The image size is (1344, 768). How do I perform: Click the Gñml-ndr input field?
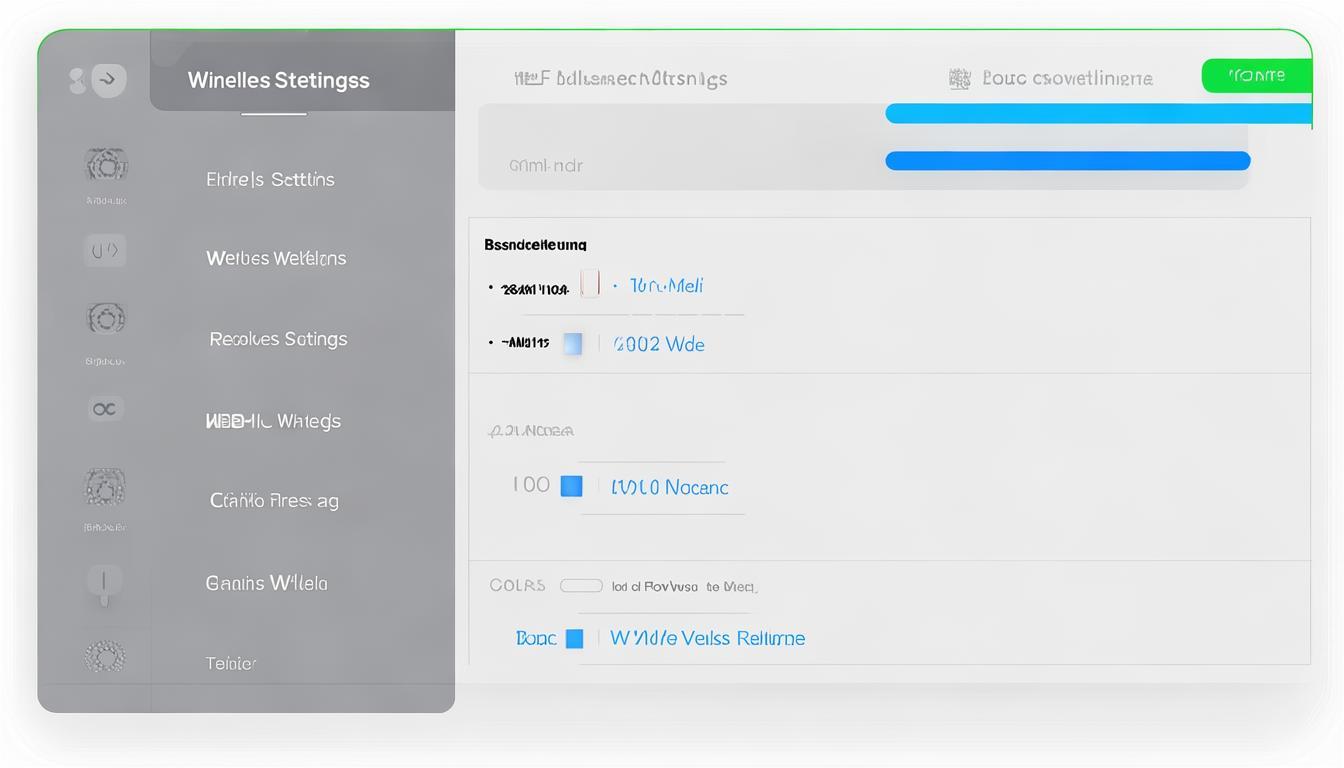pyautogui.click(x=680, y=165)
